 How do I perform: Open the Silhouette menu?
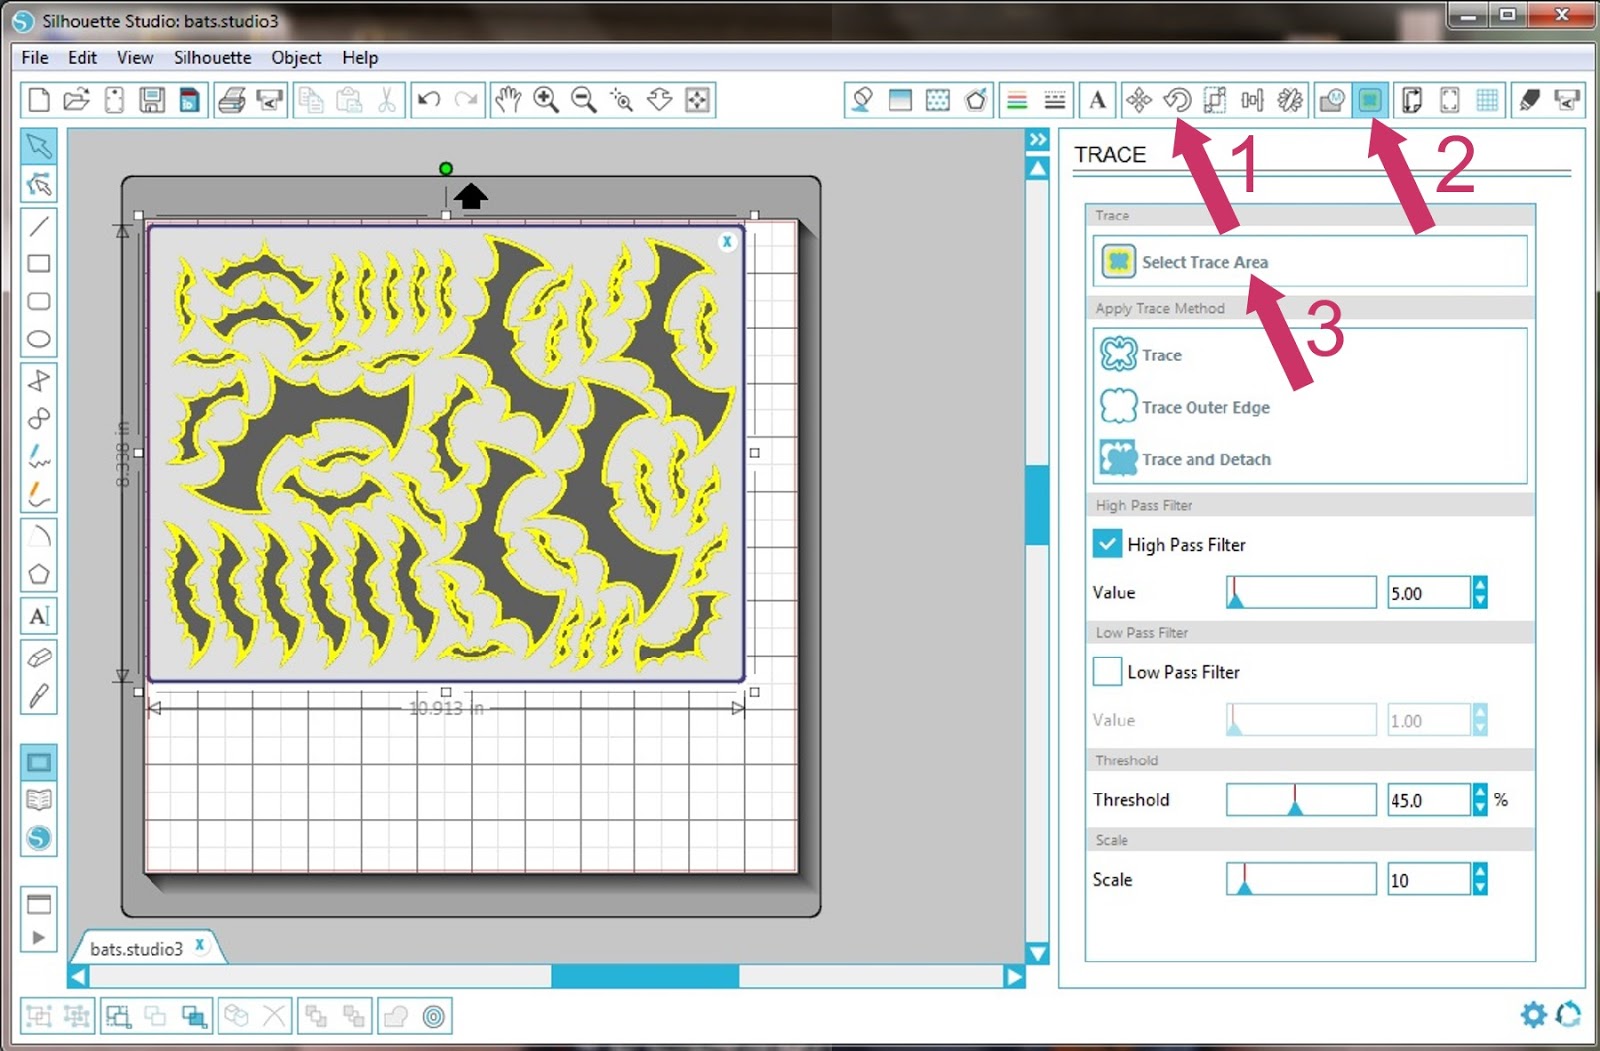pos(213,58)
